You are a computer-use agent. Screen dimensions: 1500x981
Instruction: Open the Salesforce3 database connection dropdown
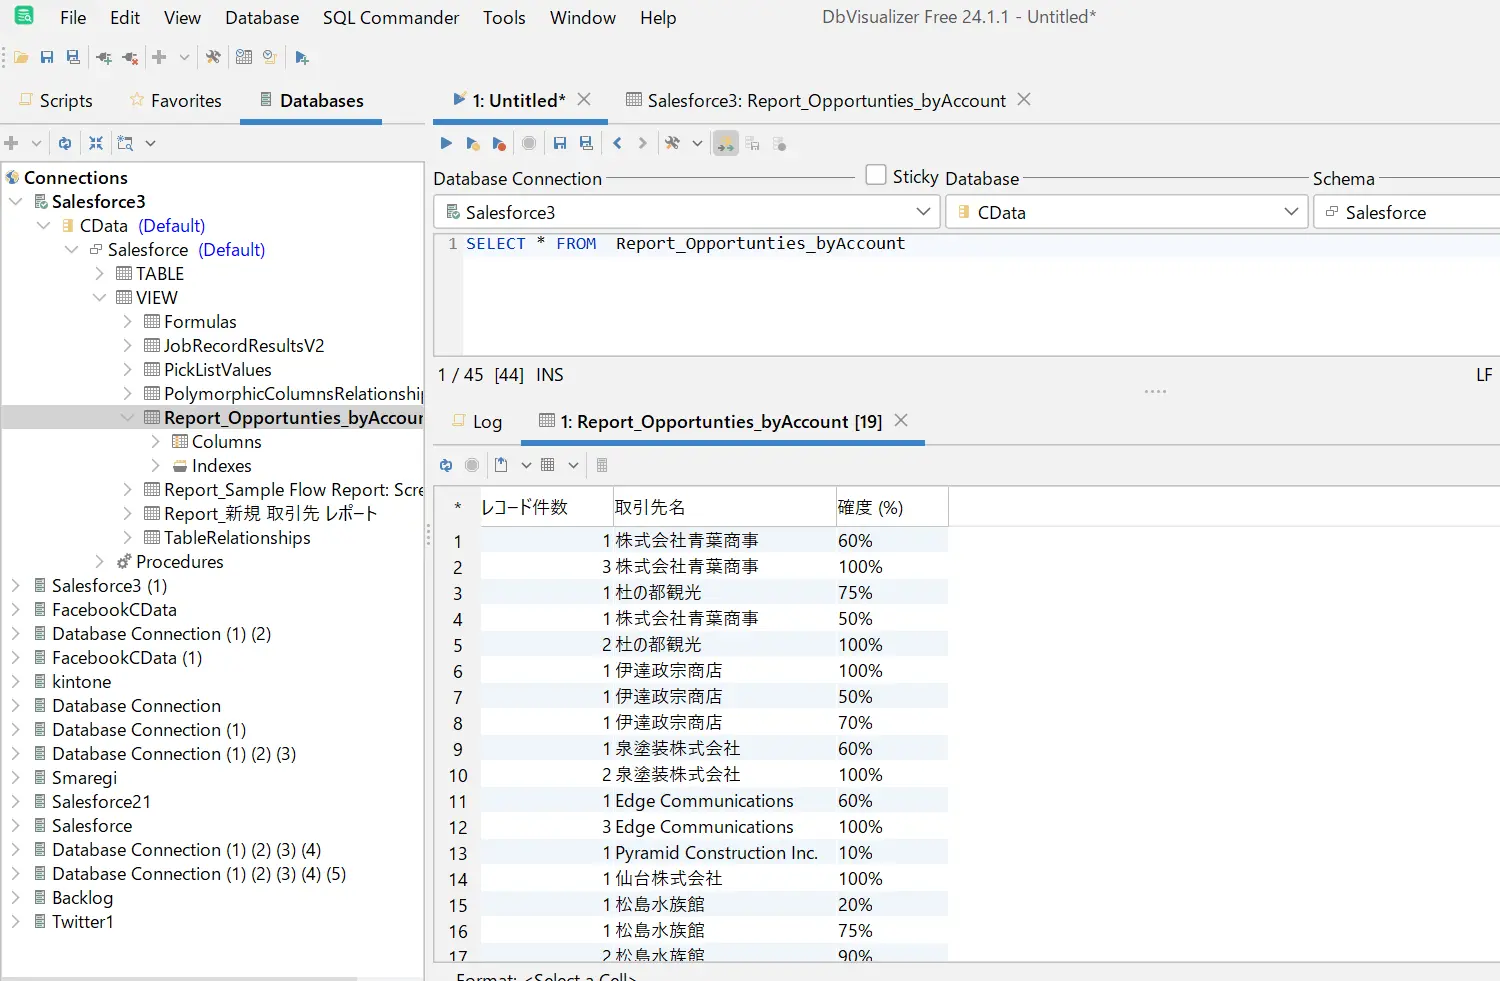tap(923, 212)
